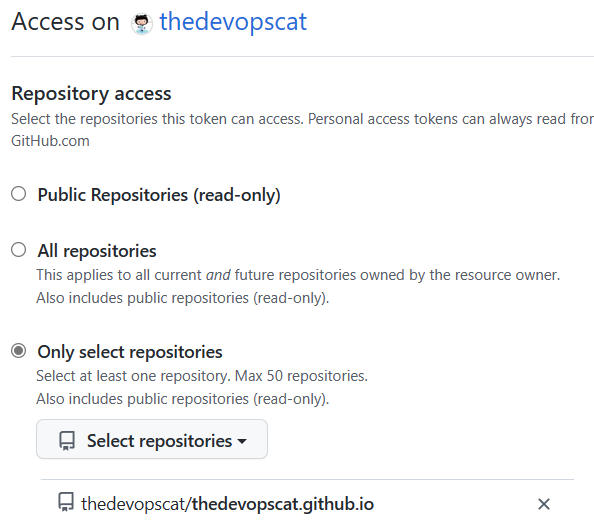Click the Access on heading text

point(66,22)
